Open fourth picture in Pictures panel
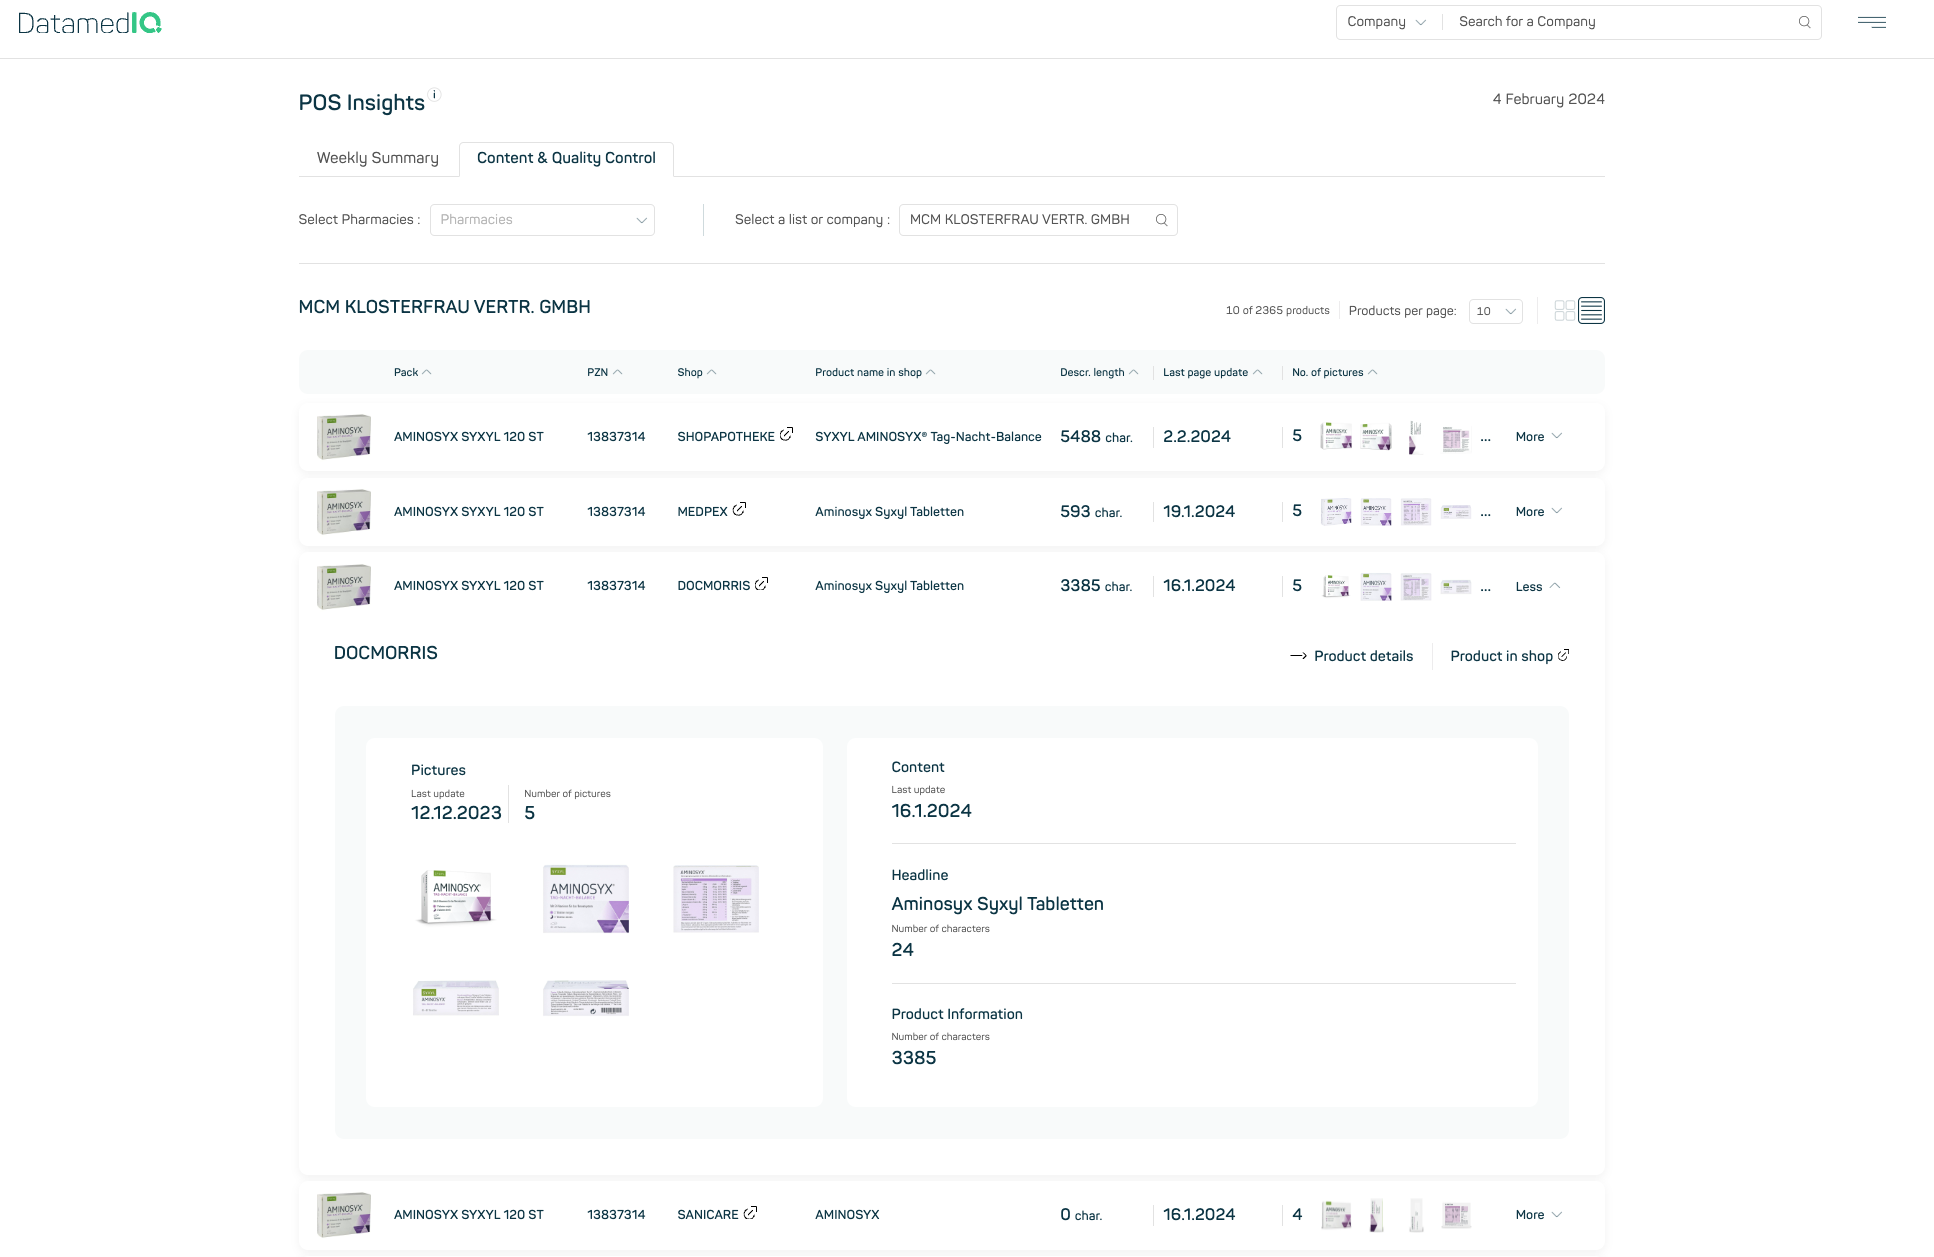1934x1257 pixels. 456,998
